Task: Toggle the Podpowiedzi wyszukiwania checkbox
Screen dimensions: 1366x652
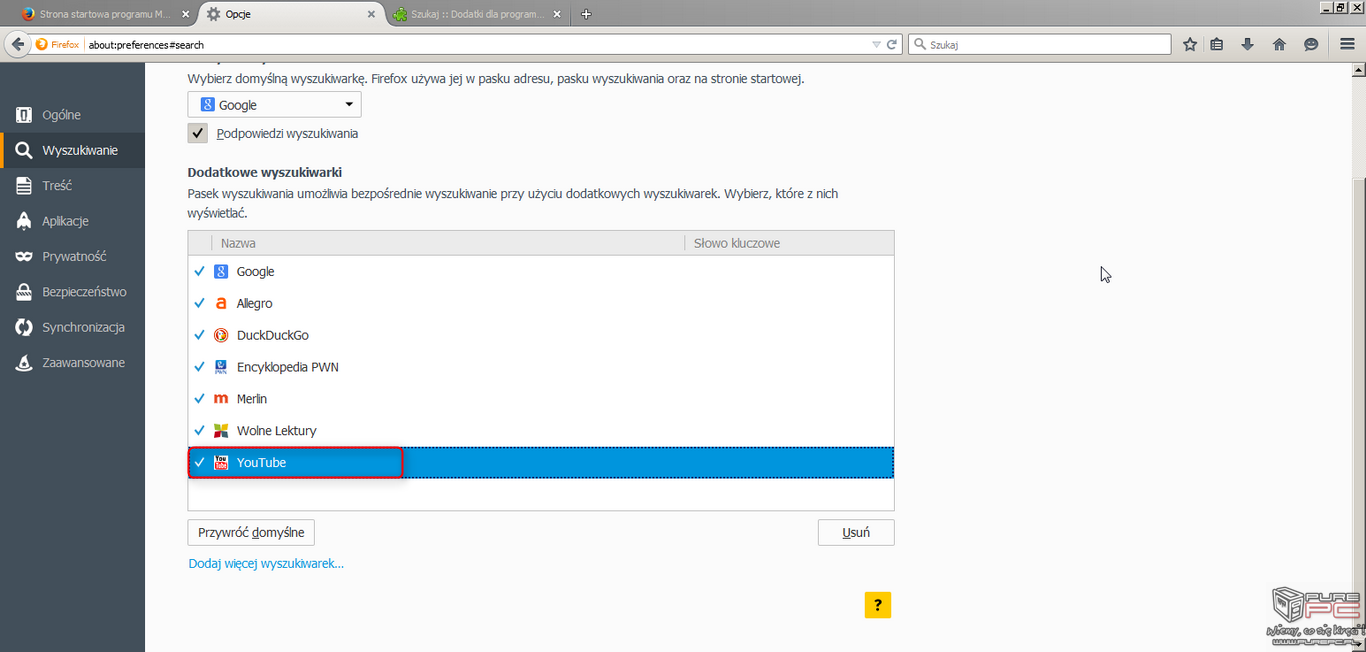Action: (x=198, y=134)
